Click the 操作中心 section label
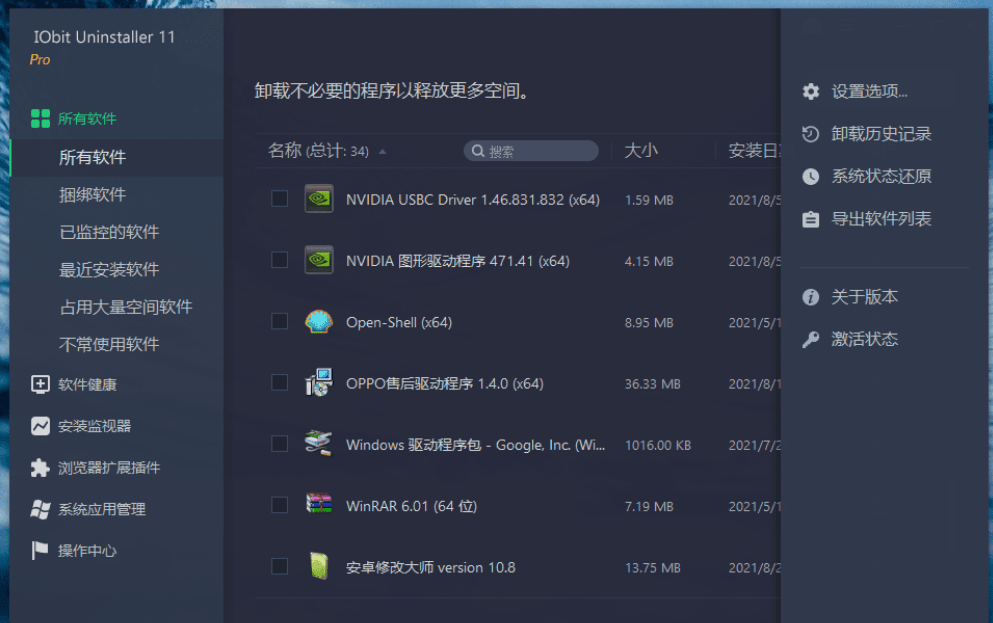Image resolution: width=993 pixels, height=623 pixels. coord(87,551)
